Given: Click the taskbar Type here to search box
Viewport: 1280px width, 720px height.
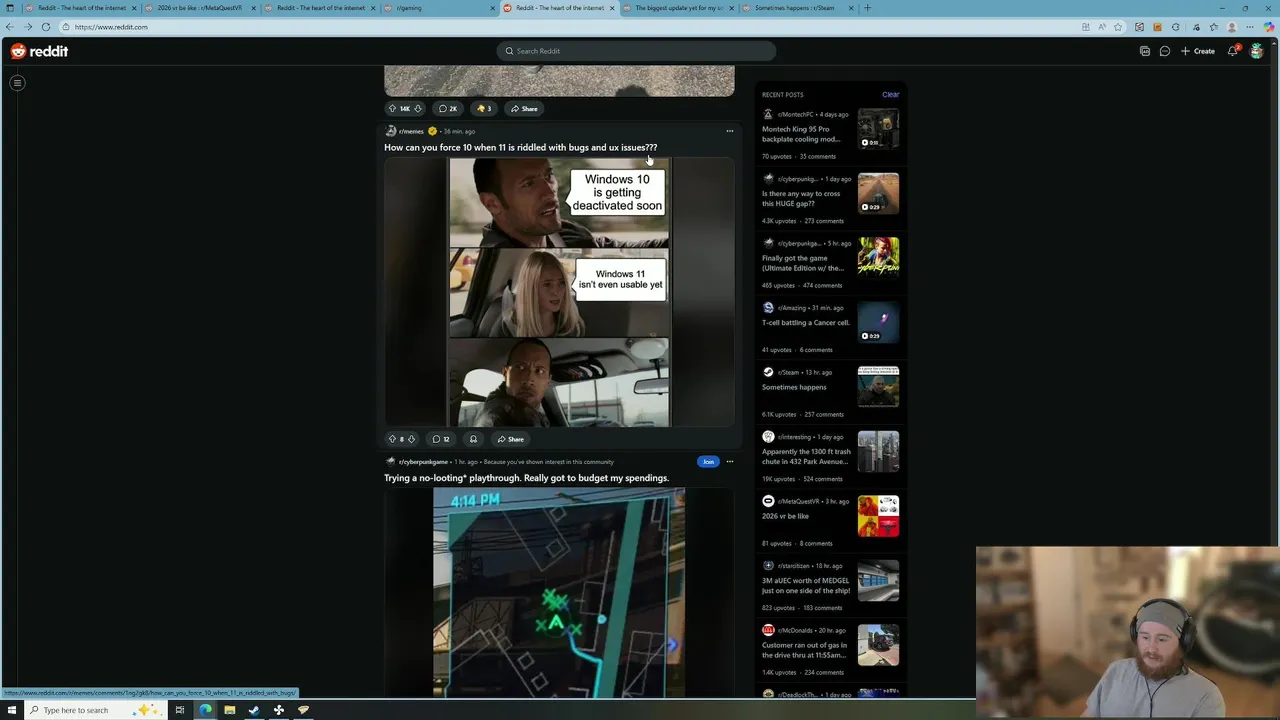Looking at the screenshot, I should [95, 710].
